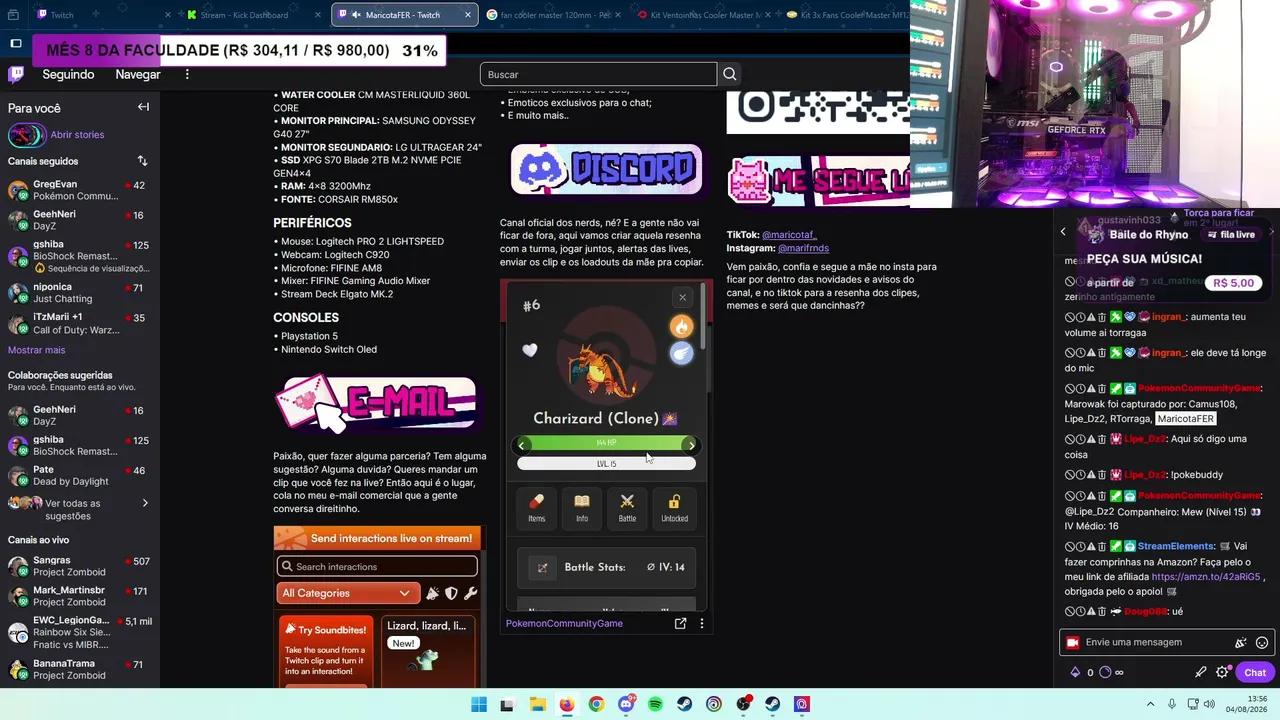
Task: Open PokemonCommunityGame extension options menu
Action: click(702, 623)
